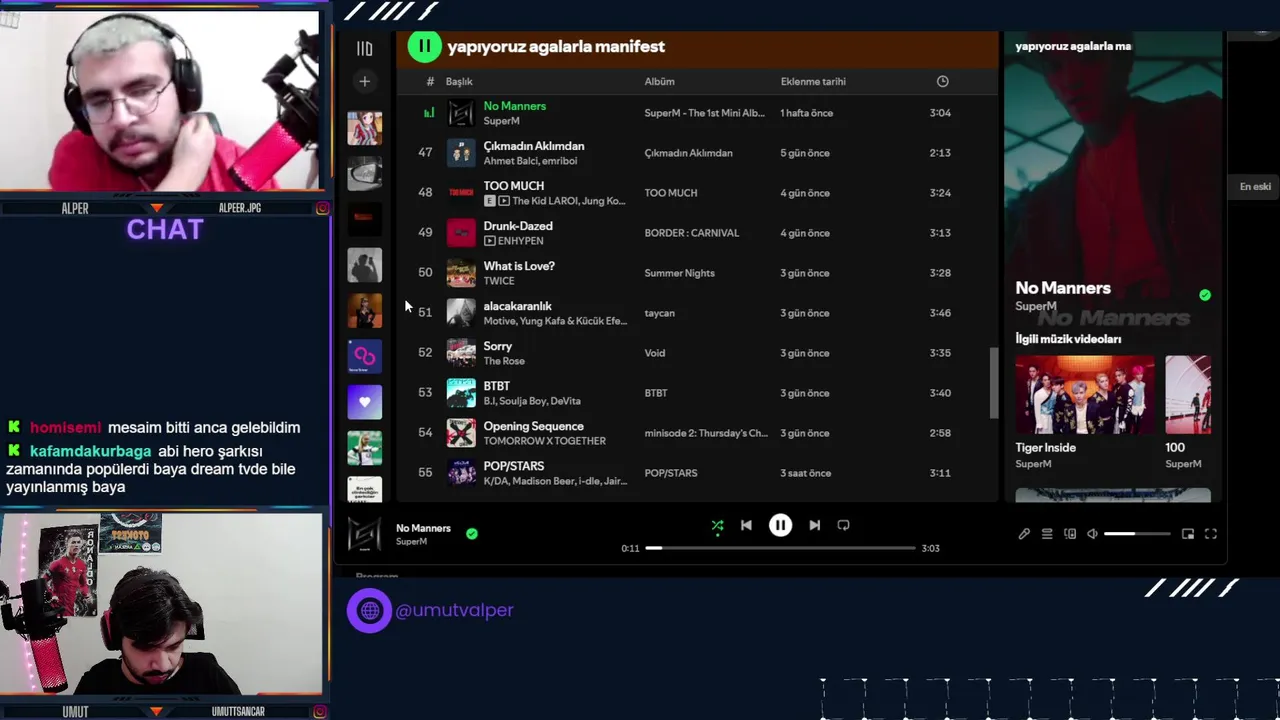The width and height of the screenshot is (1280, 720).
Task: Open lyrics microphone icon in player bar
Action: 1024,534
